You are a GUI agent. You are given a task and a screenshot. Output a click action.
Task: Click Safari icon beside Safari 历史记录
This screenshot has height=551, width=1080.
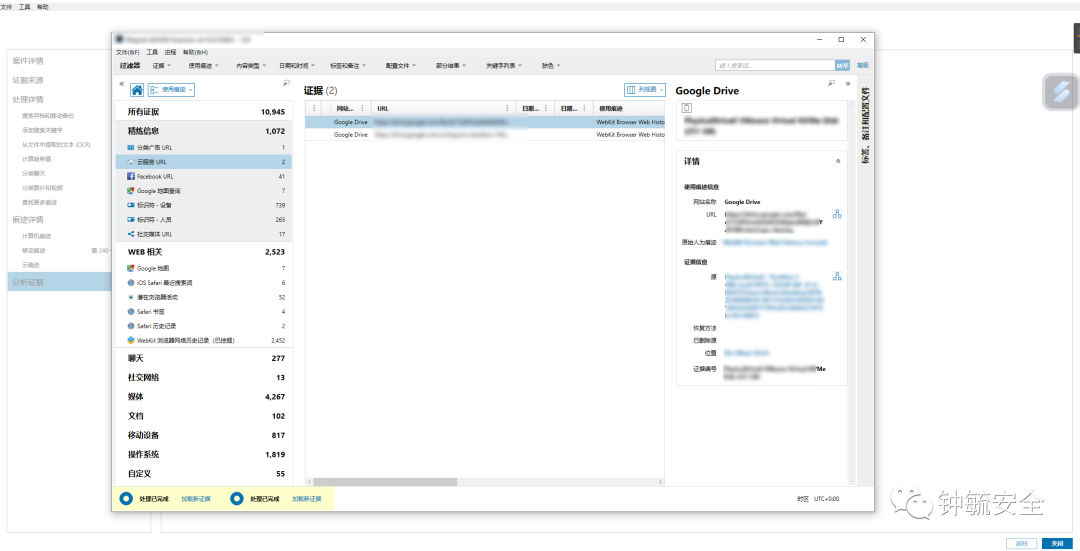point(131,326)
